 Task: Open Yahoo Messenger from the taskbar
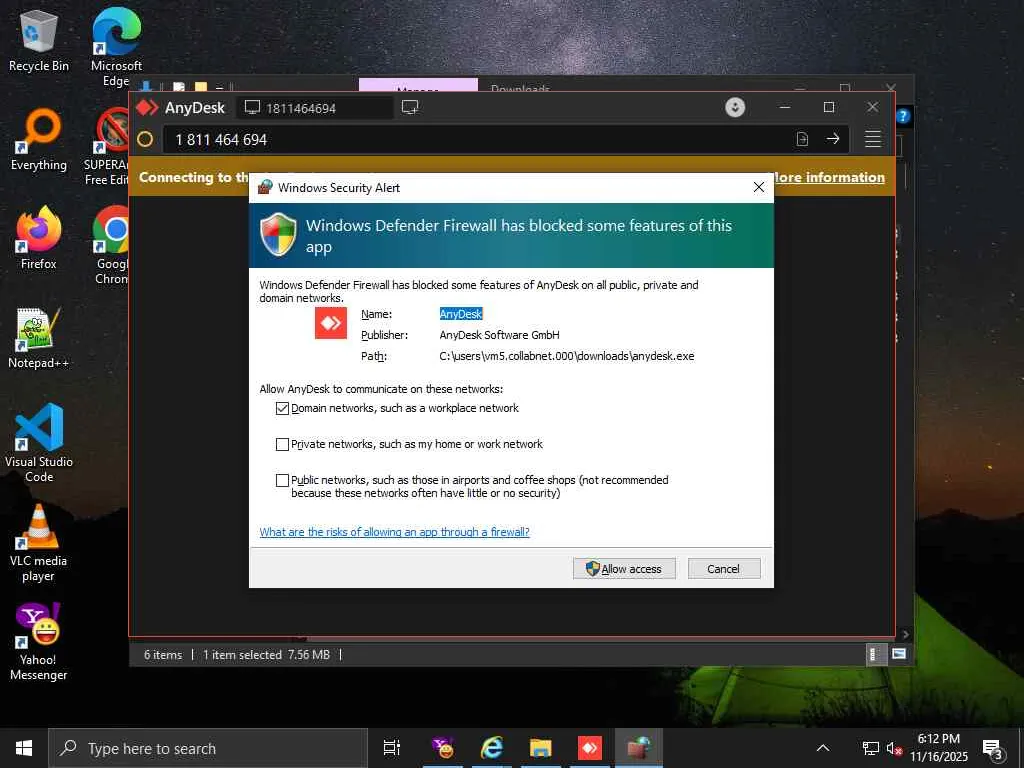443,748
